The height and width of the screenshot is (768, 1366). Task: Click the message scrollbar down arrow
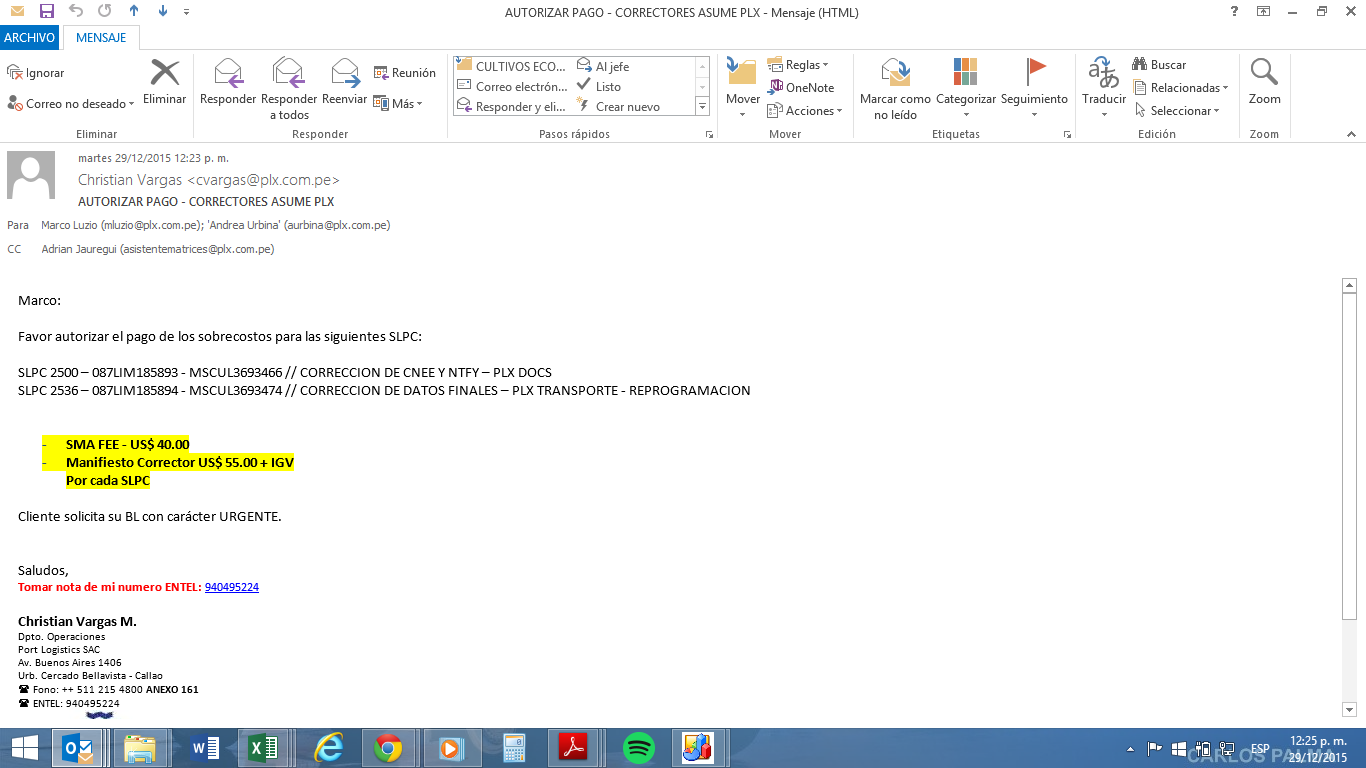click(1348, 709)
